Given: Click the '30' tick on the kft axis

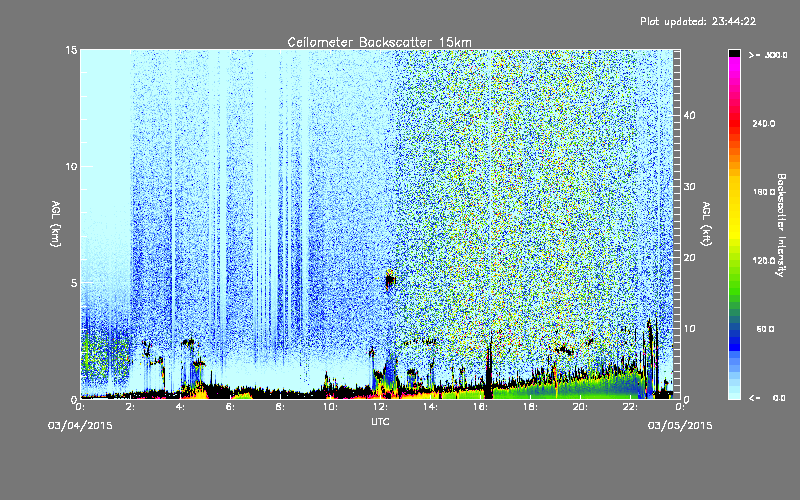Looking at the screenshot, I should pyautogui.click(x=689, y=186).
